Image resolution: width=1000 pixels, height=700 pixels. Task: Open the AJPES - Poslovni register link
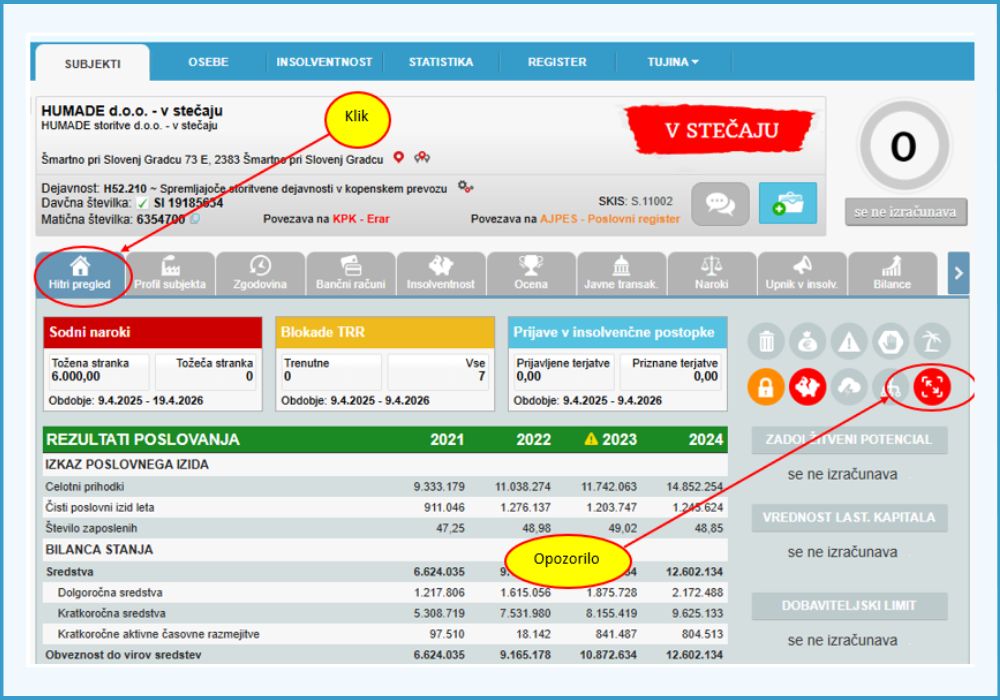pos(610,219)
